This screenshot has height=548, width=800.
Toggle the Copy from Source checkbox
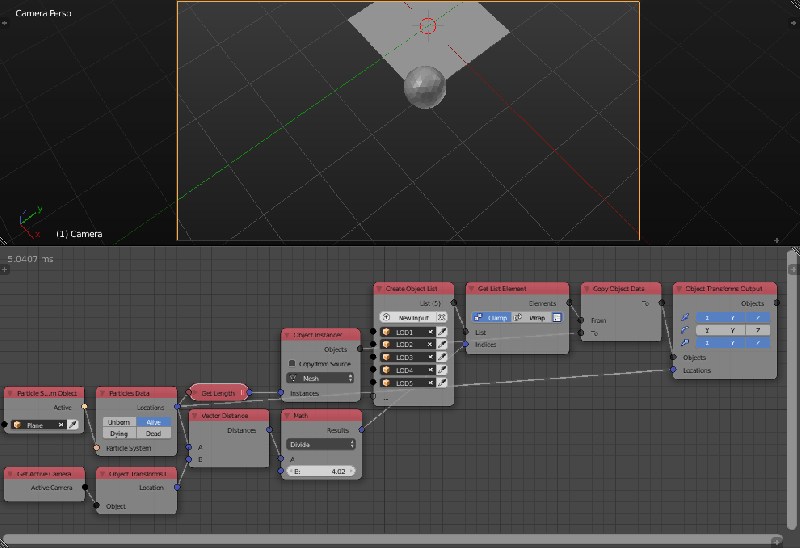(292, 363)
